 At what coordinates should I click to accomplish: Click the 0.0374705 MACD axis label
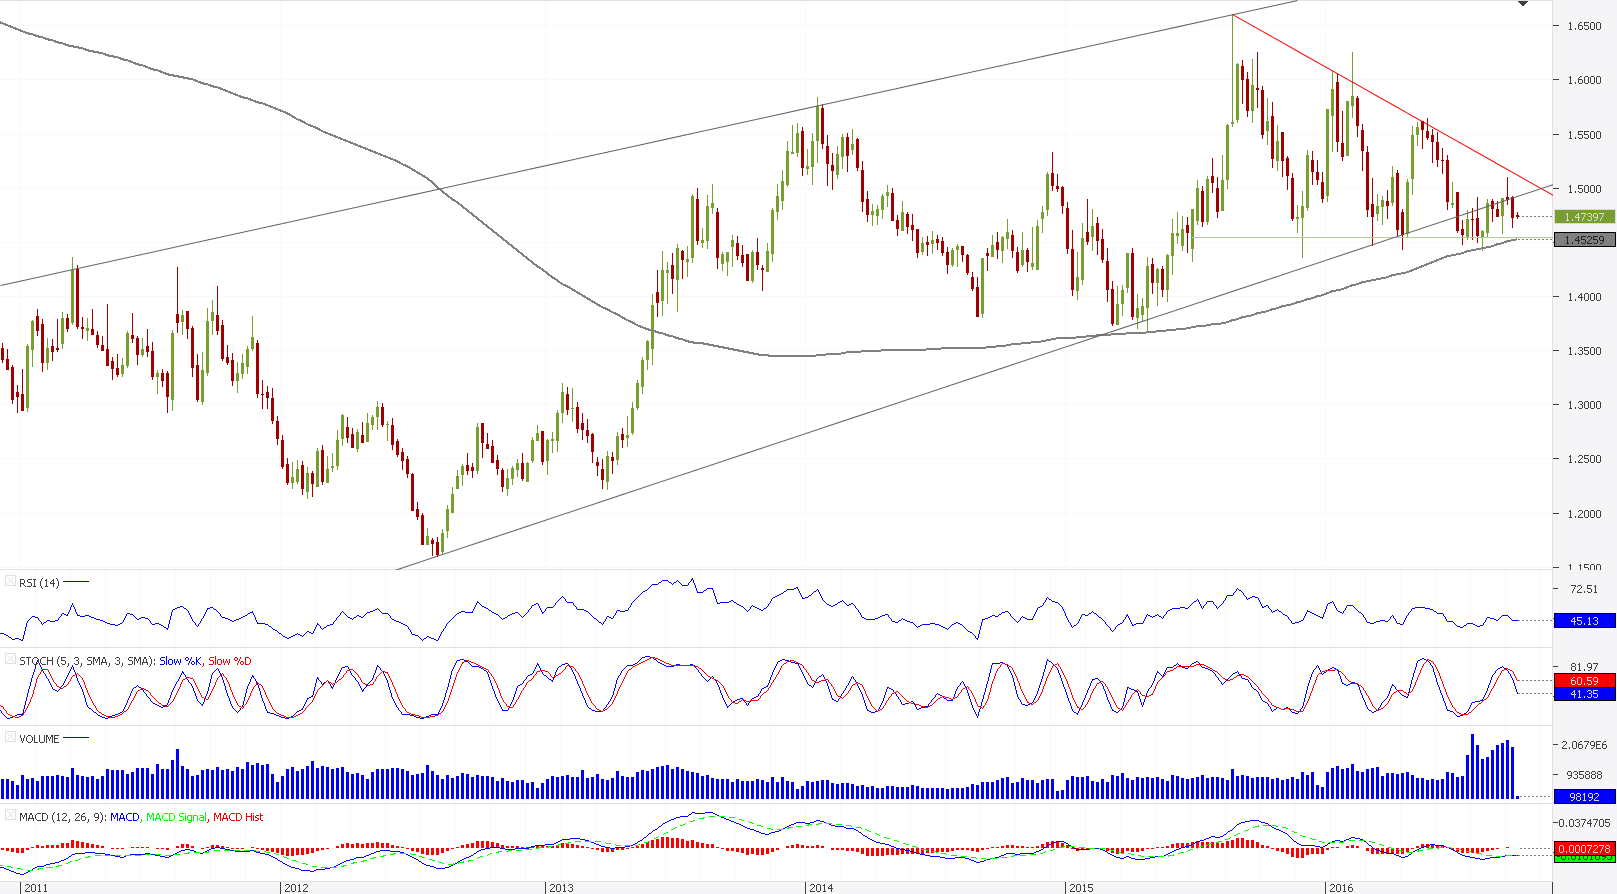click(1584, 823)
